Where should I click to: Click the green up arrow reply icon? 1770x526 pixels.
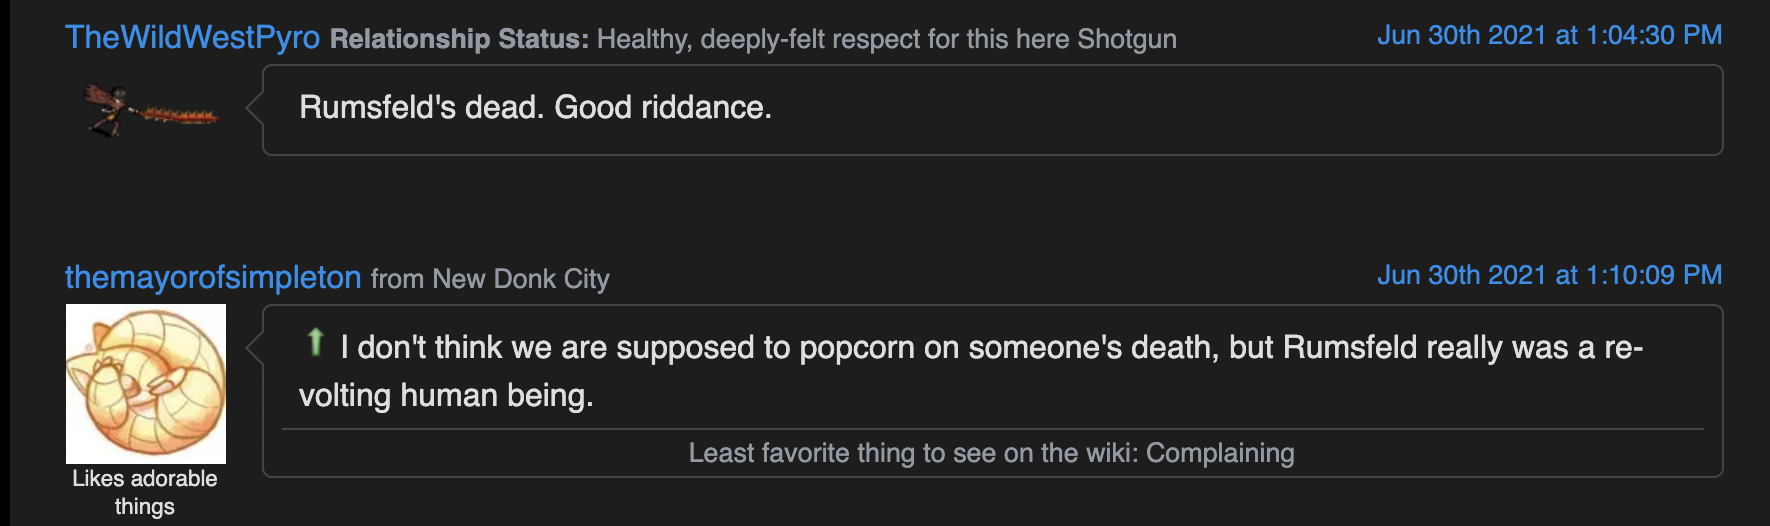315,343
